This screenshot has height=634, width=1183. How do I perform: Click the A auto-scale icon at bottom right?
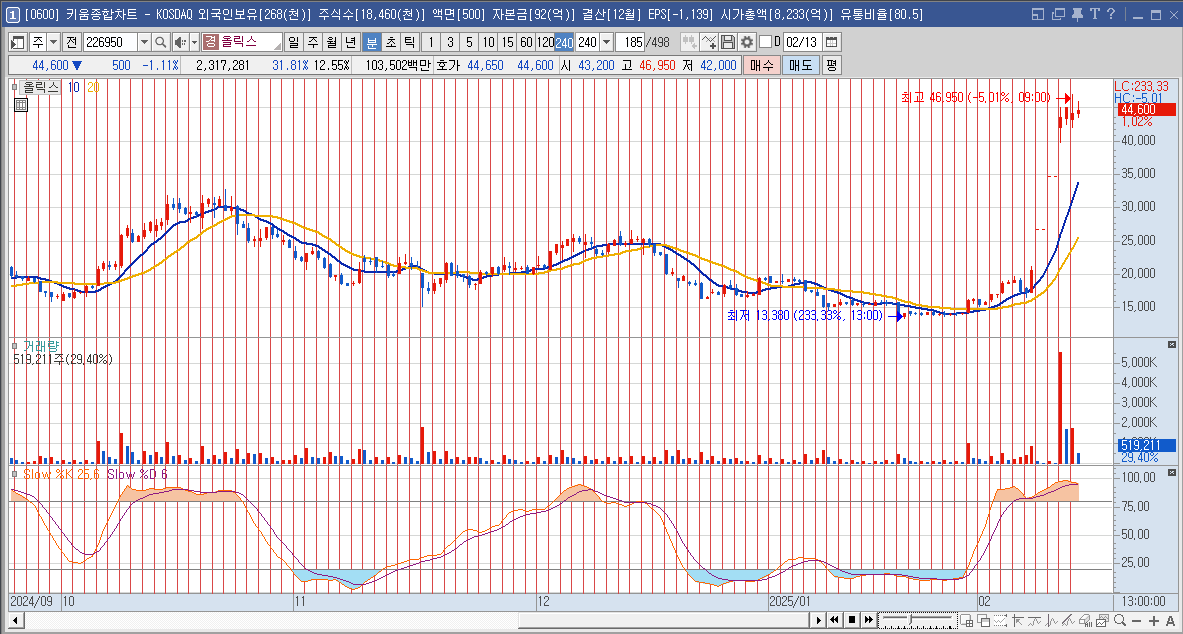(1169, 620)
